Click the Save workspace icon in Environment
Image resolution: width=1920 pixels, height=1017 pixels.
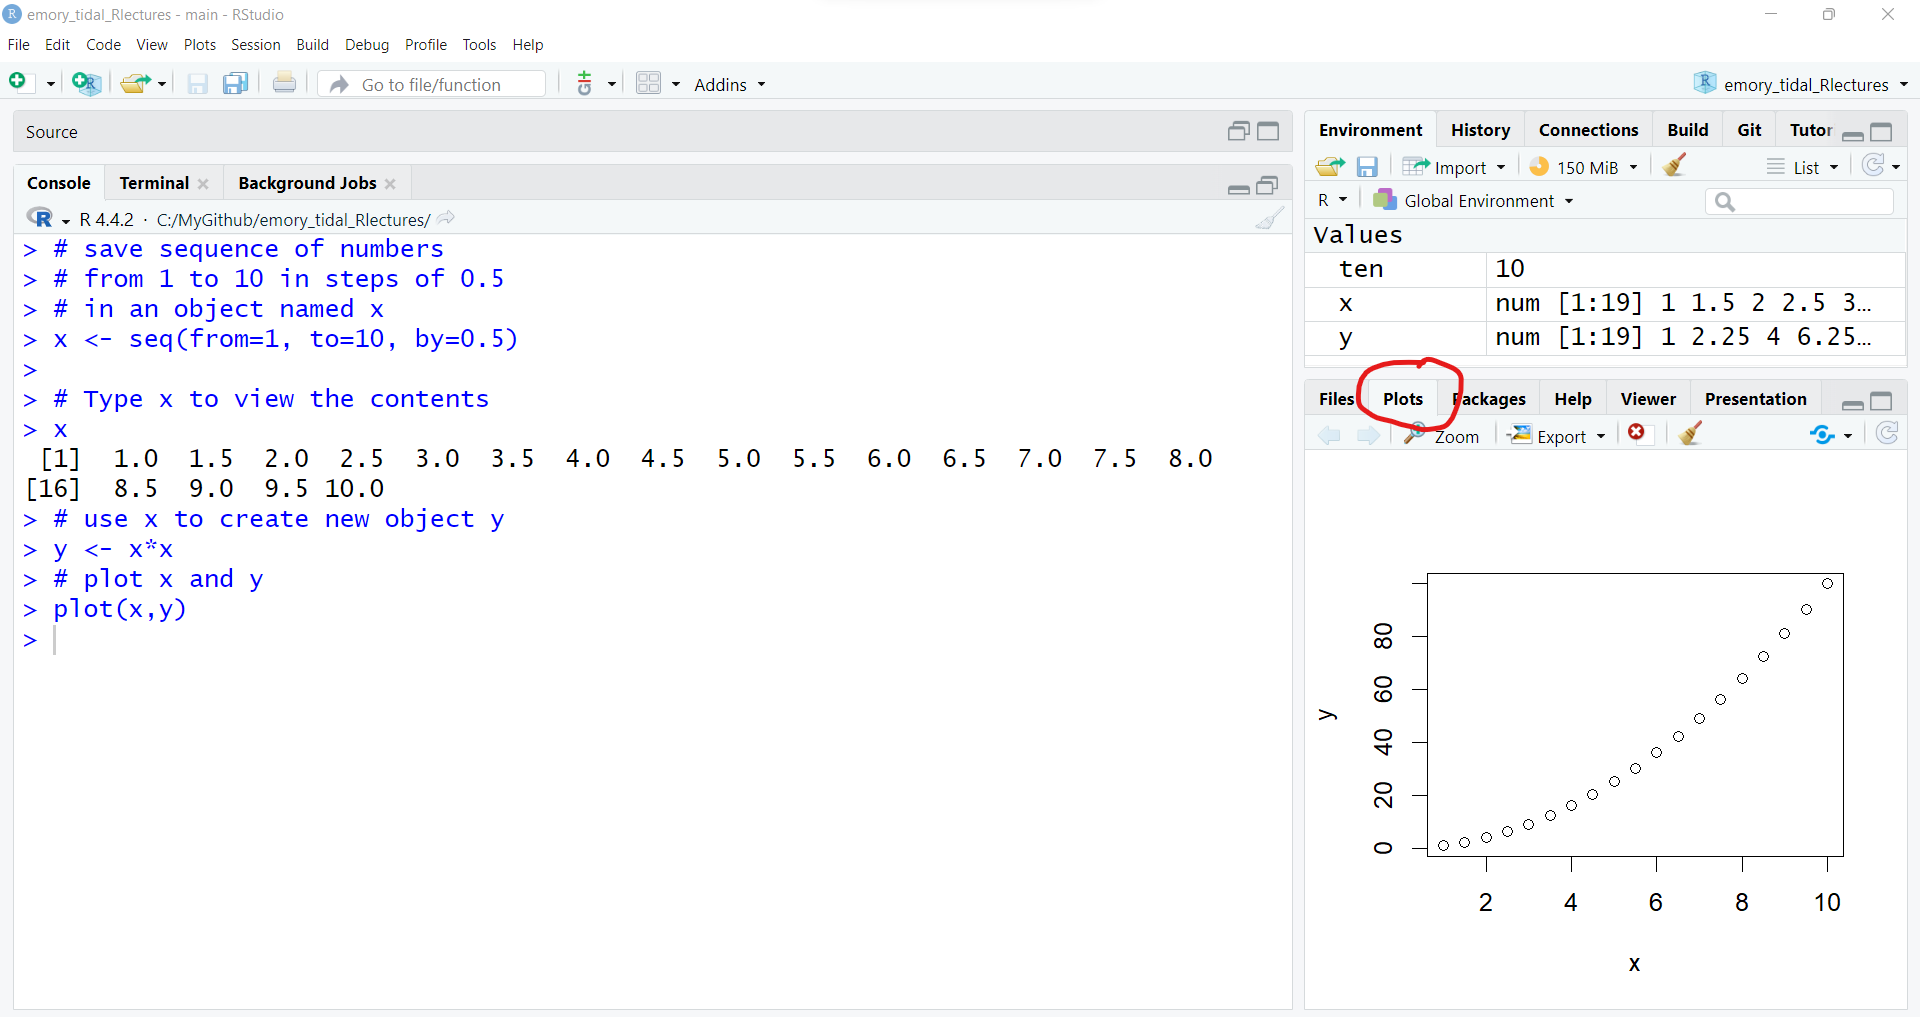1367,167
